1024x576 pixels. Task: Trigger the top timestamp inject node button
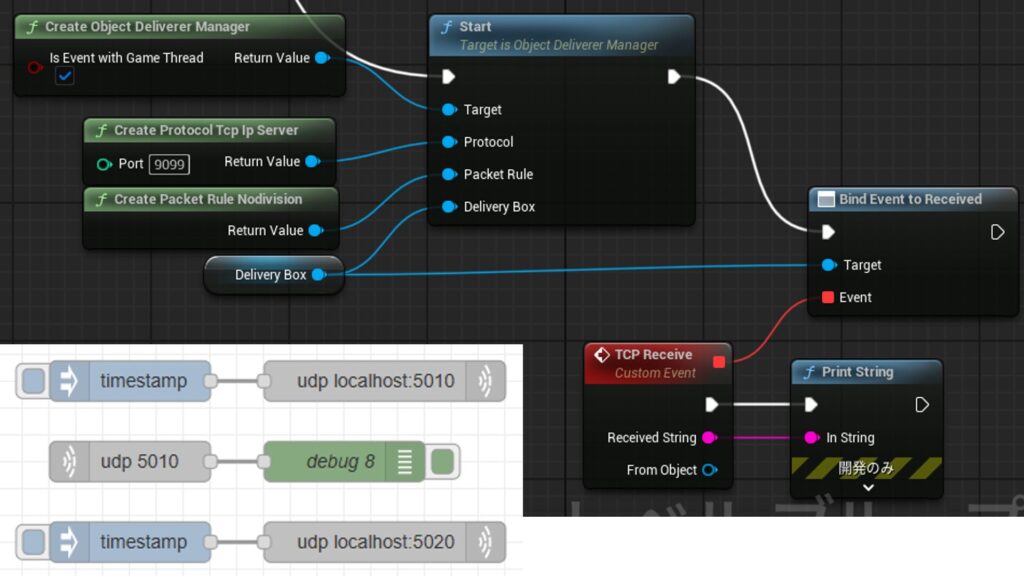(x=34, y=381)
